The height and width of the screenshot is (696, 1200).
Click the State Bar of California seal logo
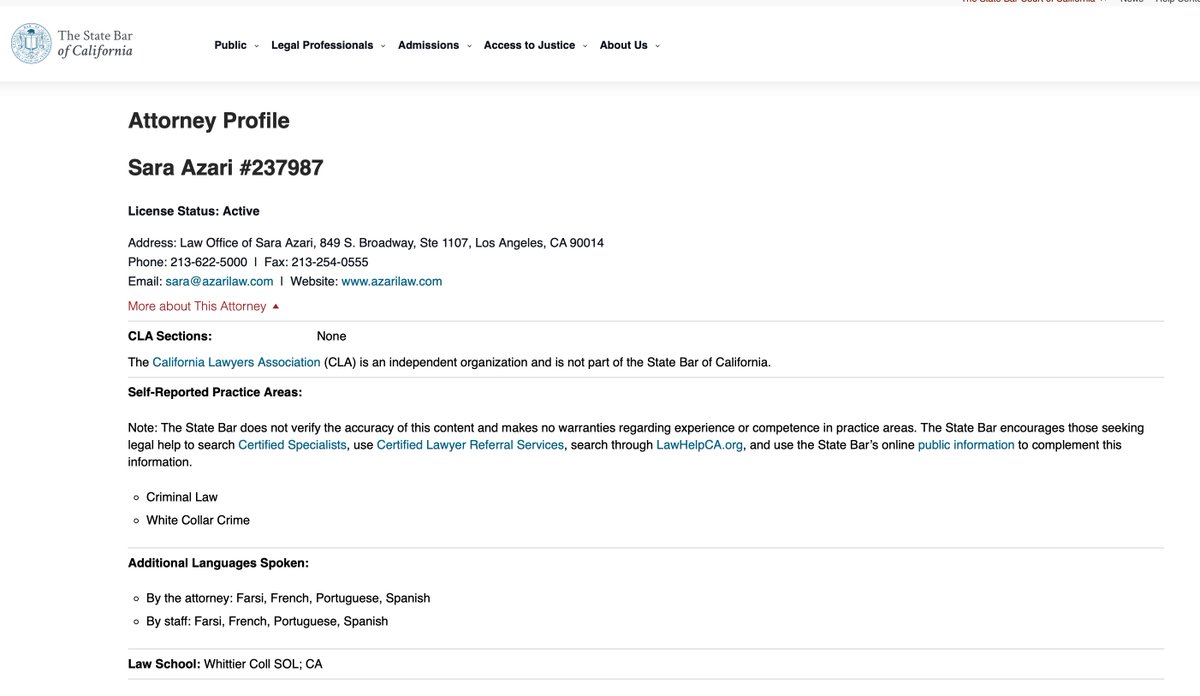click(31, 44)
